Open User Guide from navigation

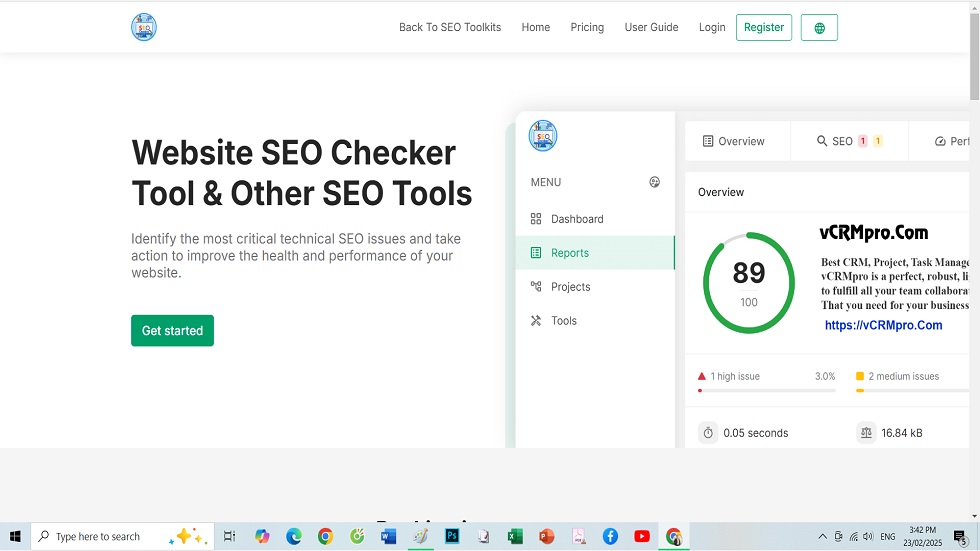(651, 28)
